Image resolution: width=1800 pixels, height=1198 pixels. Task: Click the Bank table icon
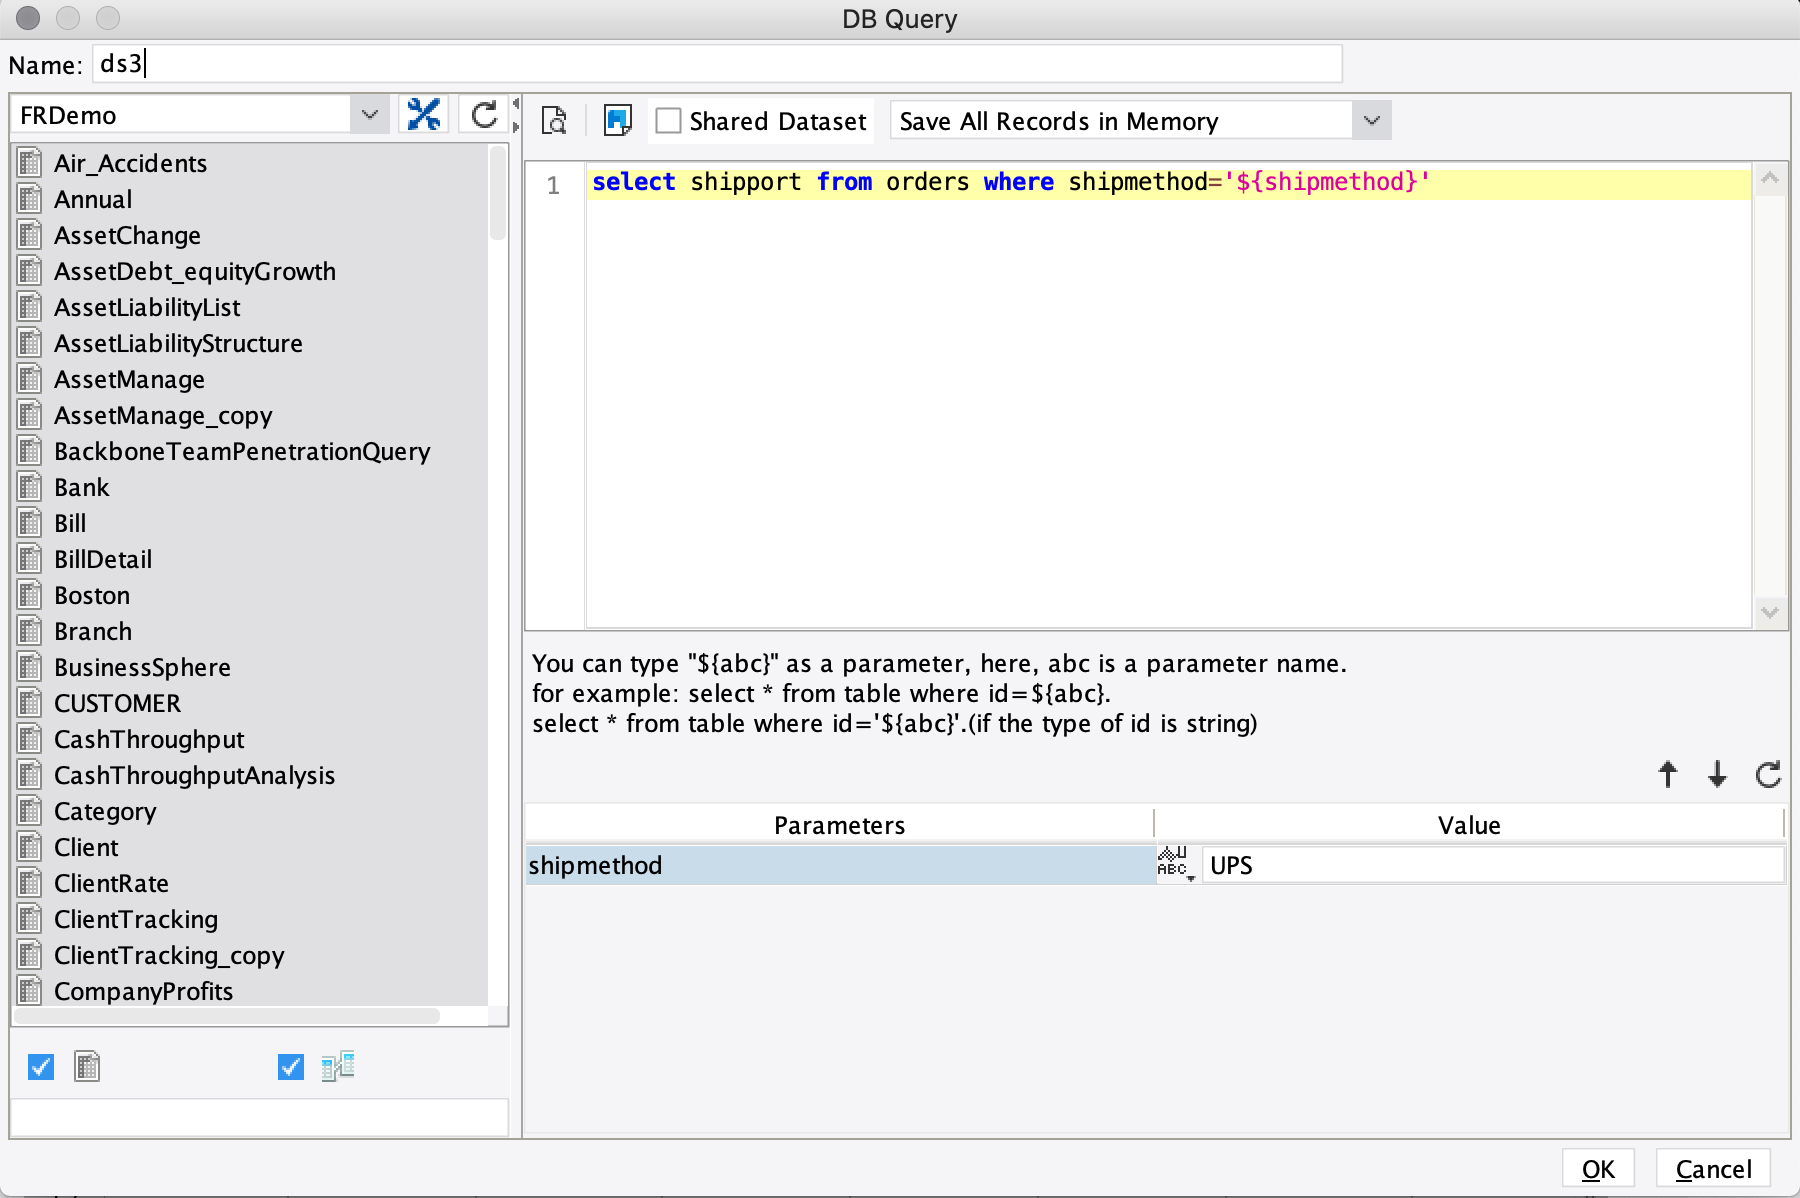coord(30,487)
